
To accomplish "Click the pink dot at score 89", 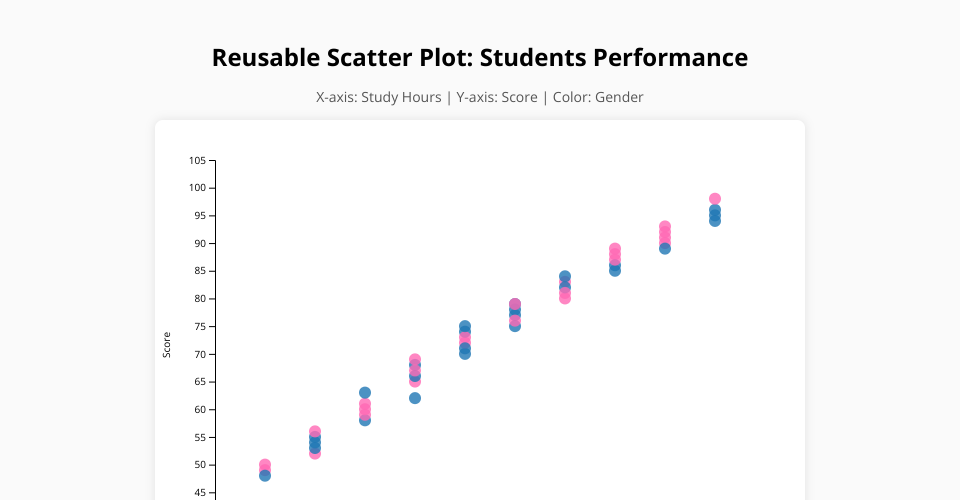I will [615, 249].
